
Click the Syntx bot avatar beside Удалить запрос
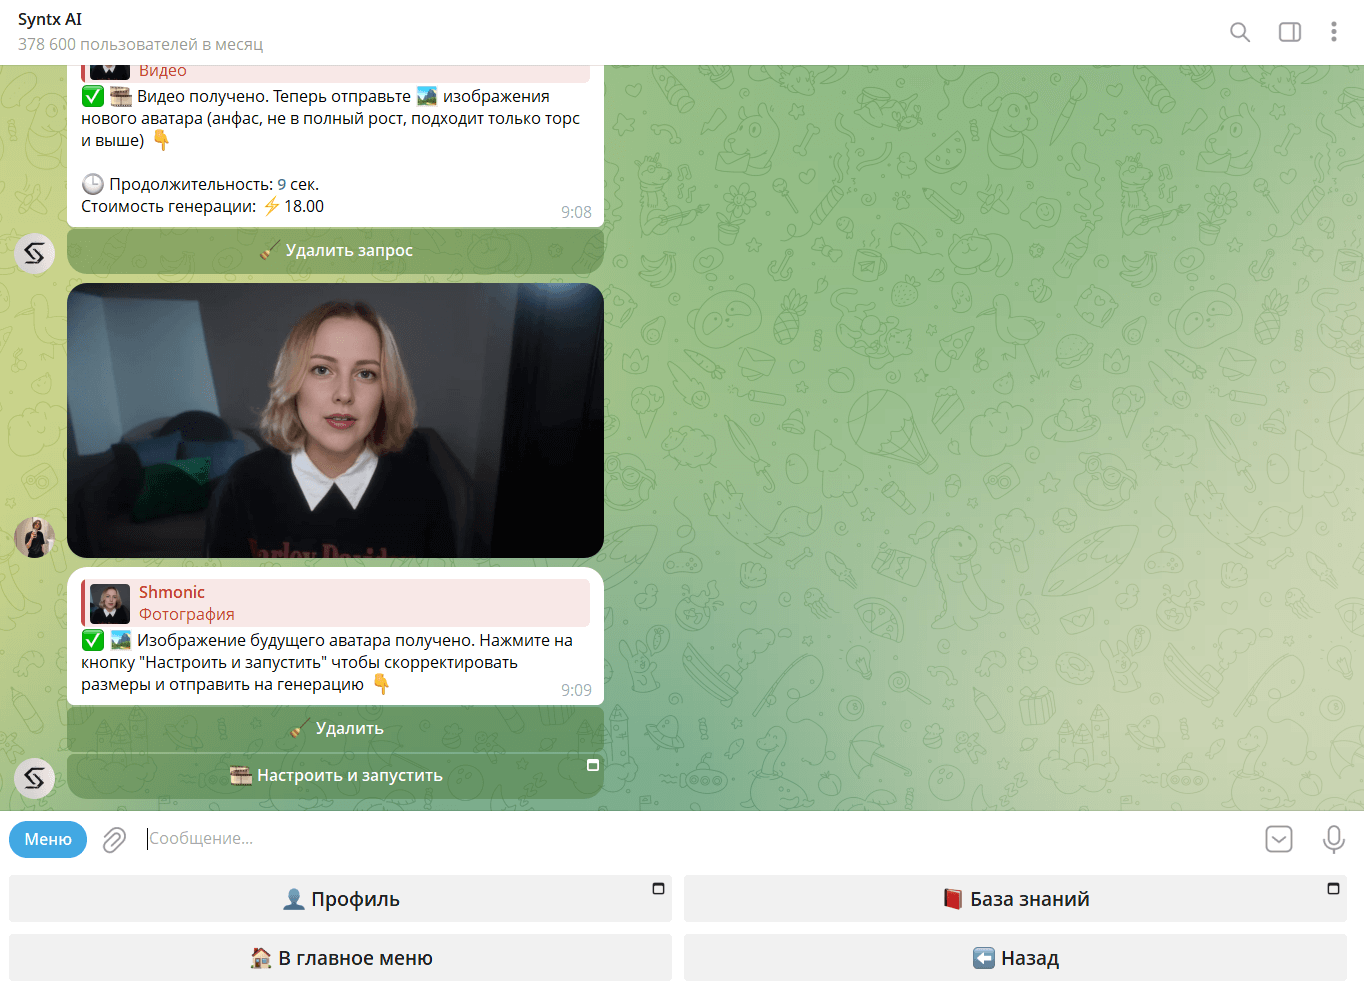click(34, 253)
